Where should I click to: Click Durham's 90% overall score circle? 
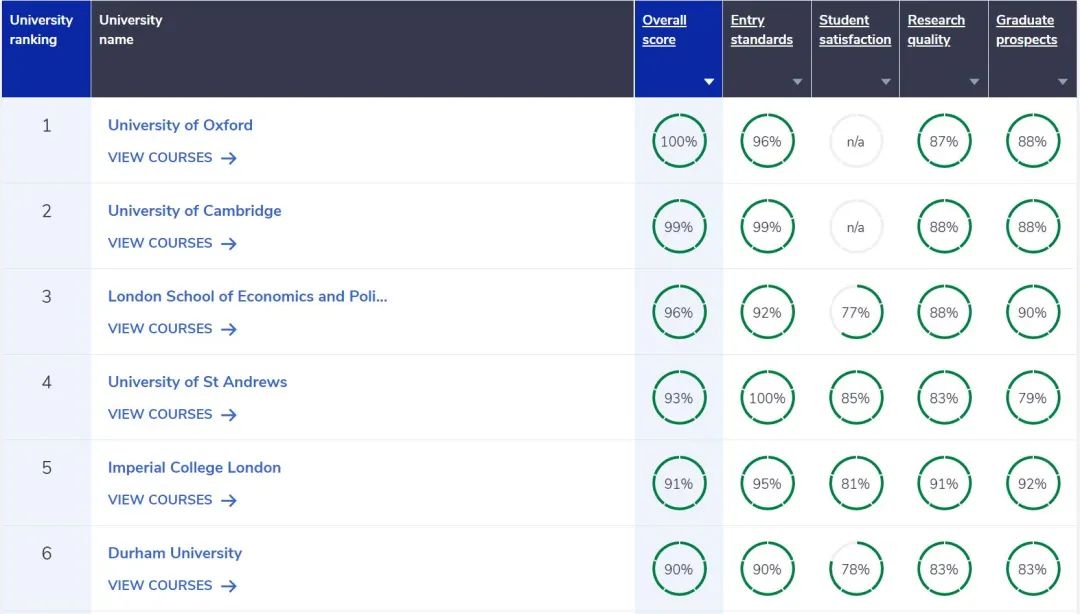click(x=679, y=569)
